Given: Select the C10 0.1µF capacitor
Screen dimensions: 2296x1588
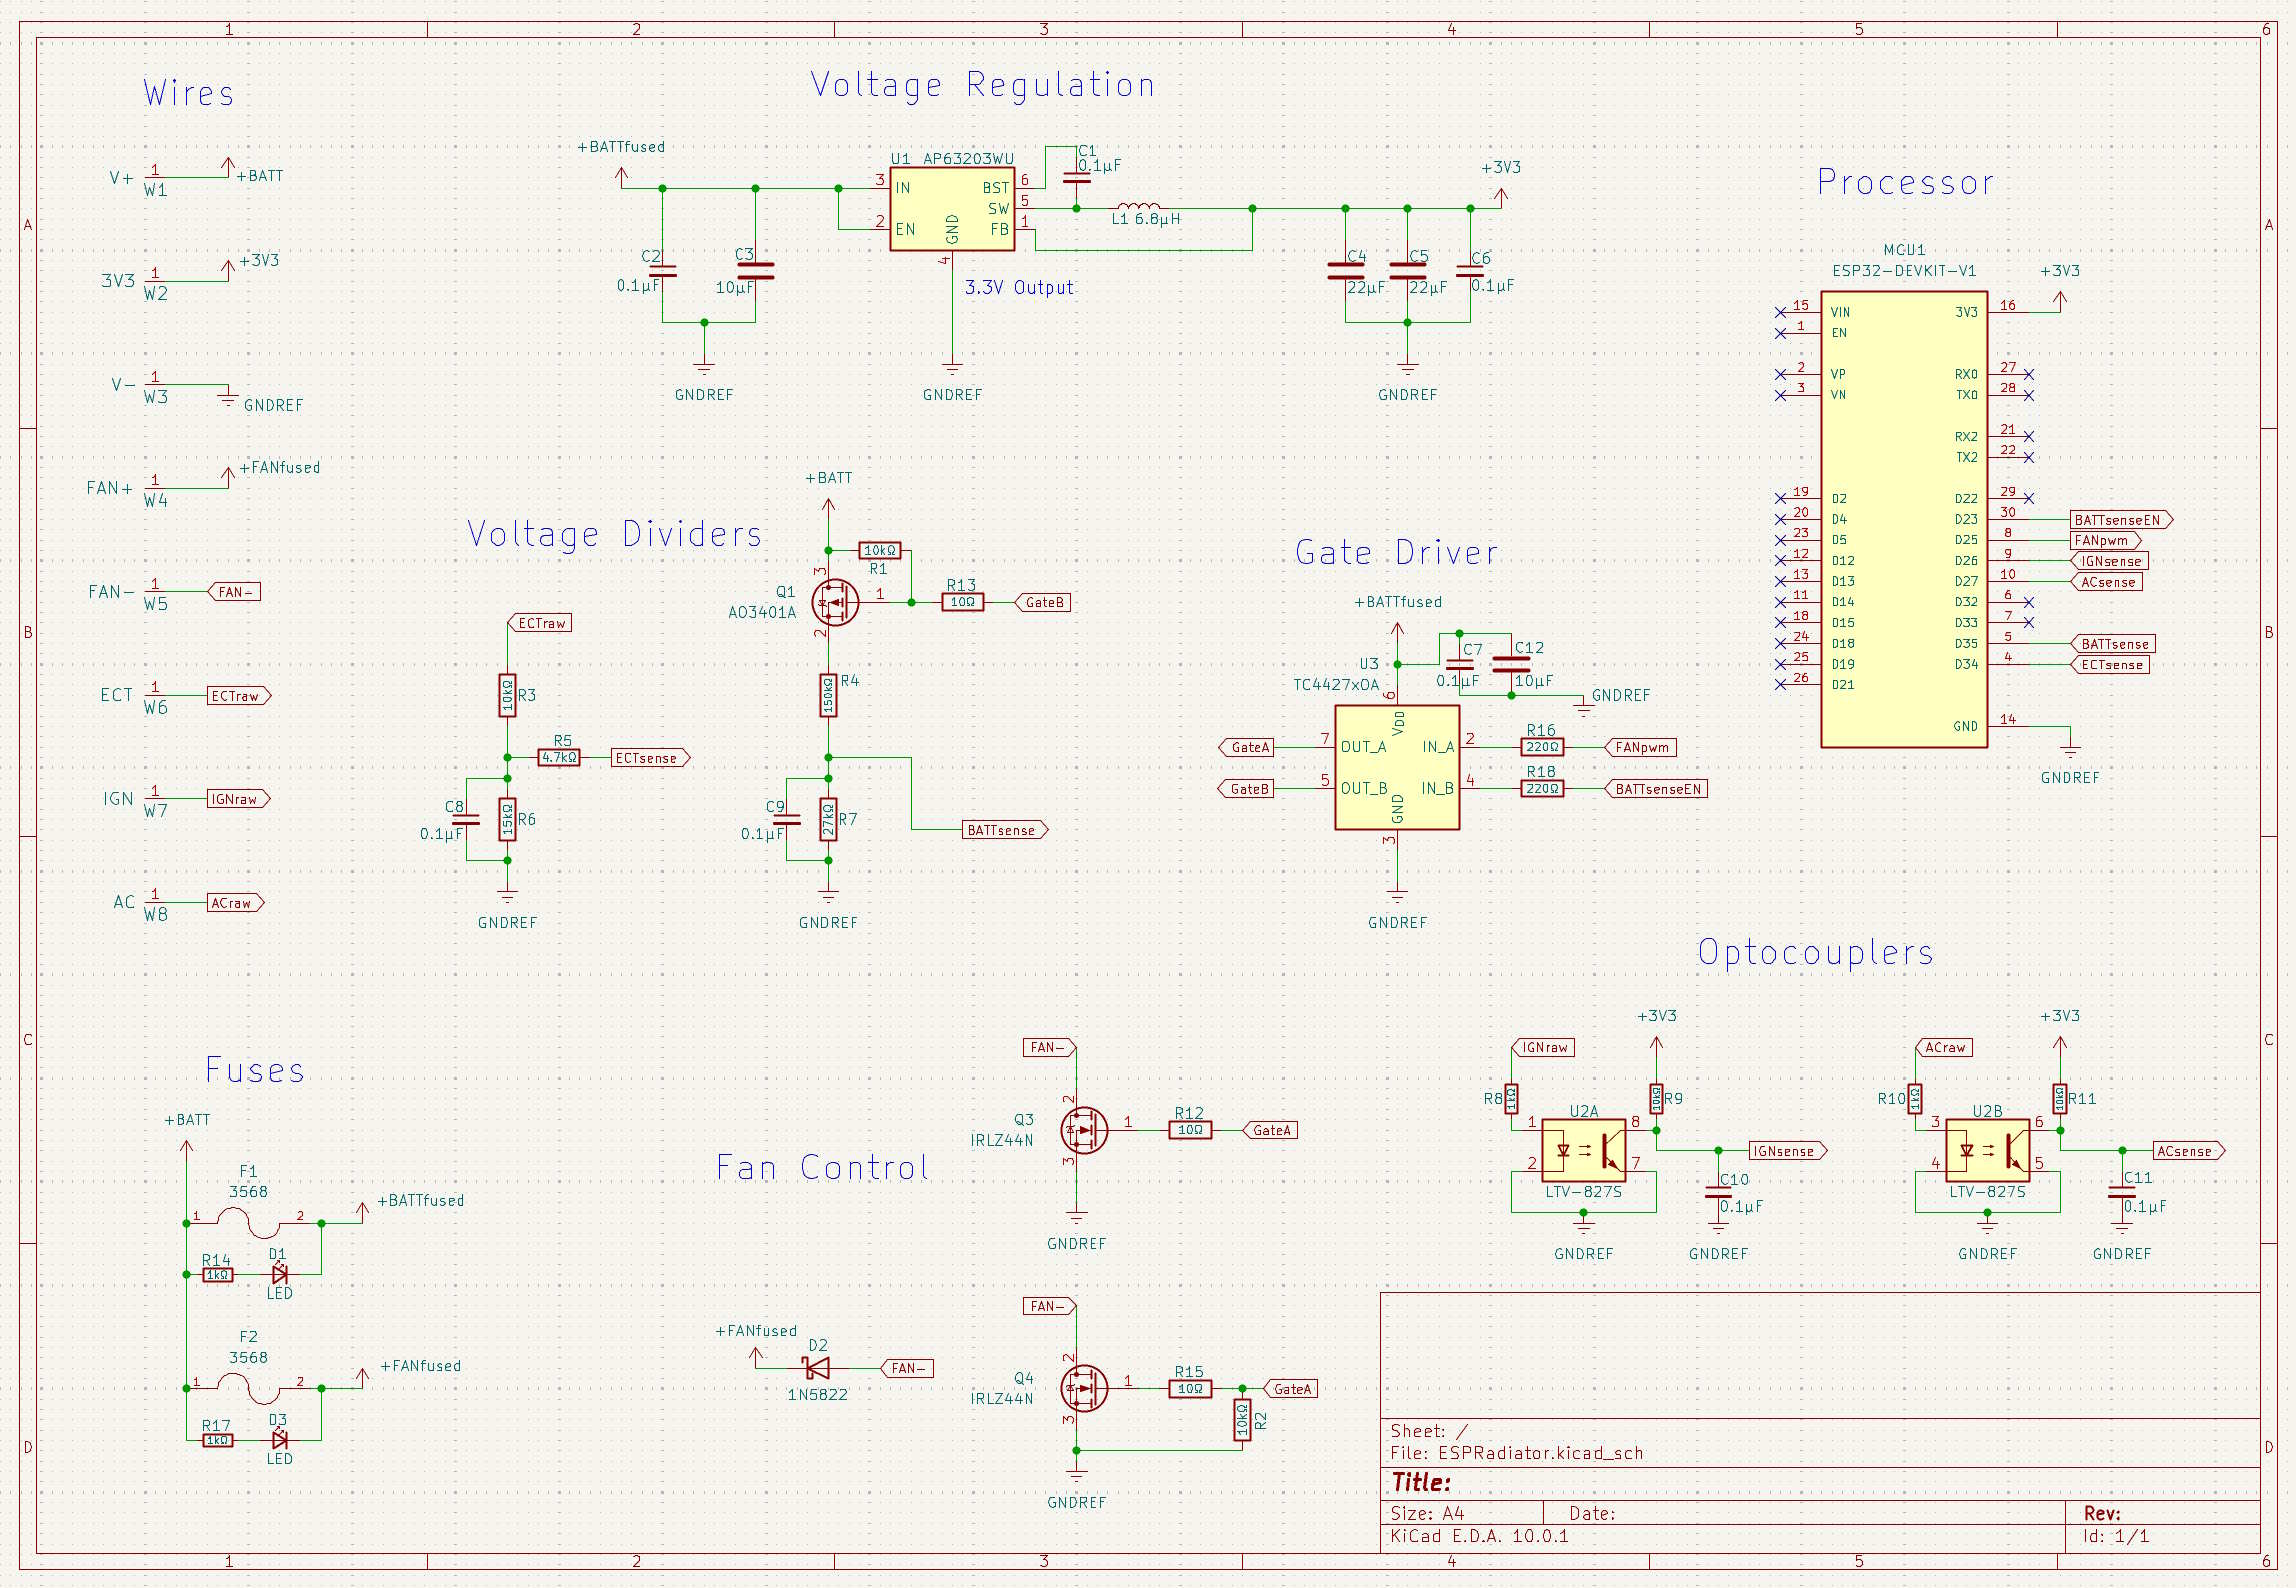Looking at the screenshot, I should point(1718,1192).
